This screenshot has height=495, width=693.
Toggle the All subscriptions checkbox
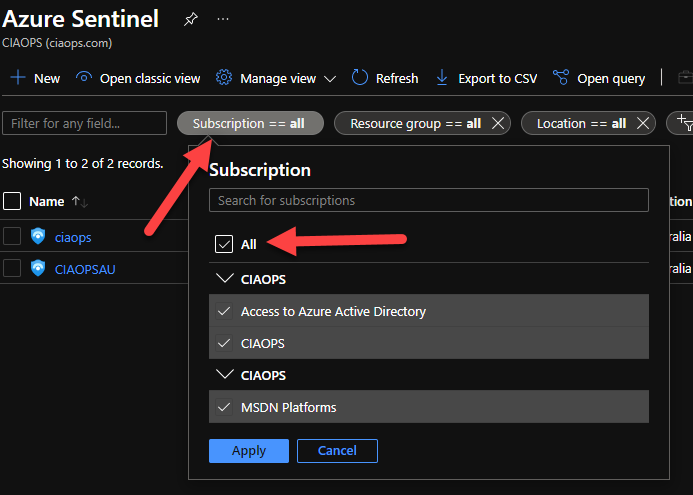pos(225,244)
